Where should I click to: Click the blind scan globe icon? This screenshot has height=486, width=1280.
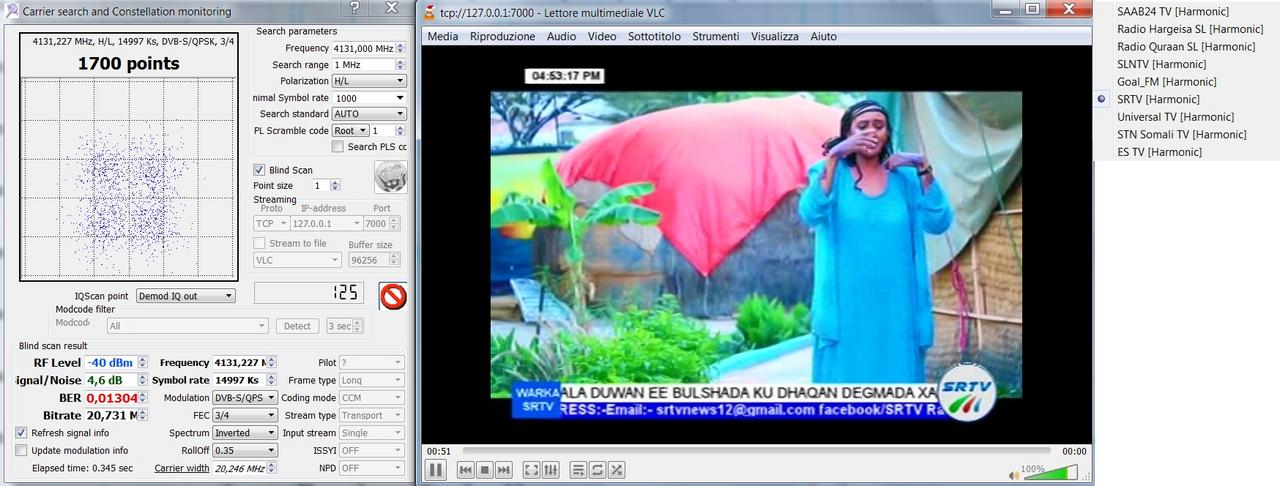tap(390, 177)
